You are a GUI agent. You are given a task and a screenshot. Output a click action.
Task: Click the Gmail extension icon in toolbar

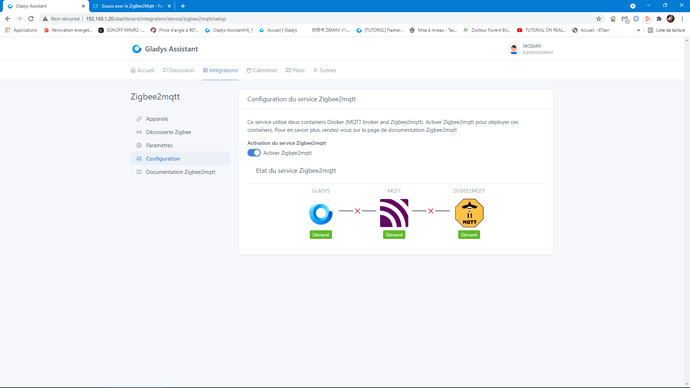[624, 19]
